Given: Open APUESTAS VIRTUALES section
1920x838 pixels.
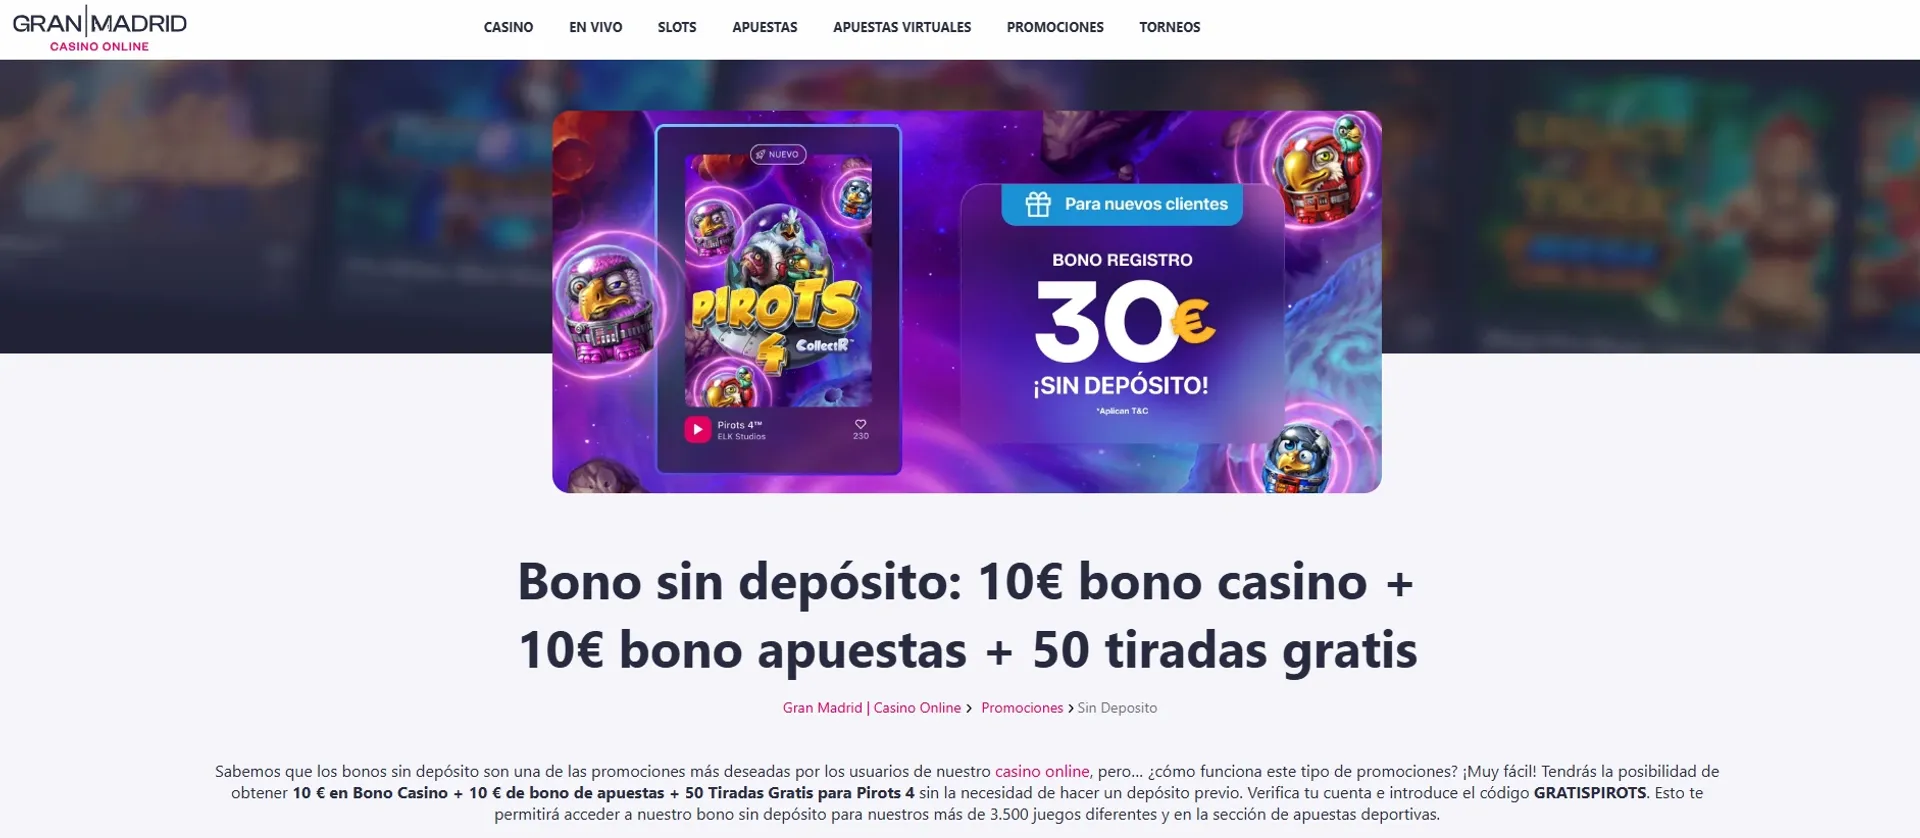Looking at the screenshot, I should click(902, 27).
